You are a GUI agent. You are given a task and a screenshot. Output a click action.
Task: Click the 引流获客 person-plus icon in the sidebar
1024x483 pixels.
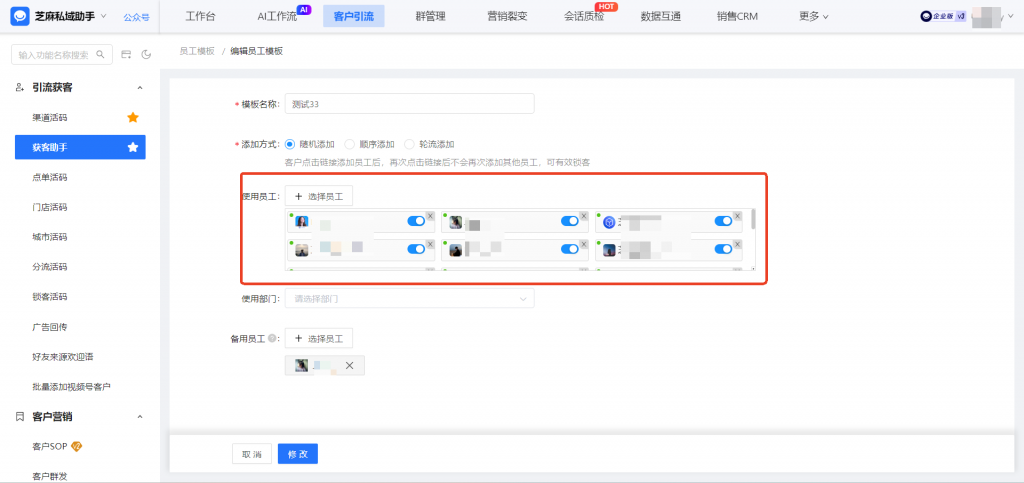click(x=20, y=87)
